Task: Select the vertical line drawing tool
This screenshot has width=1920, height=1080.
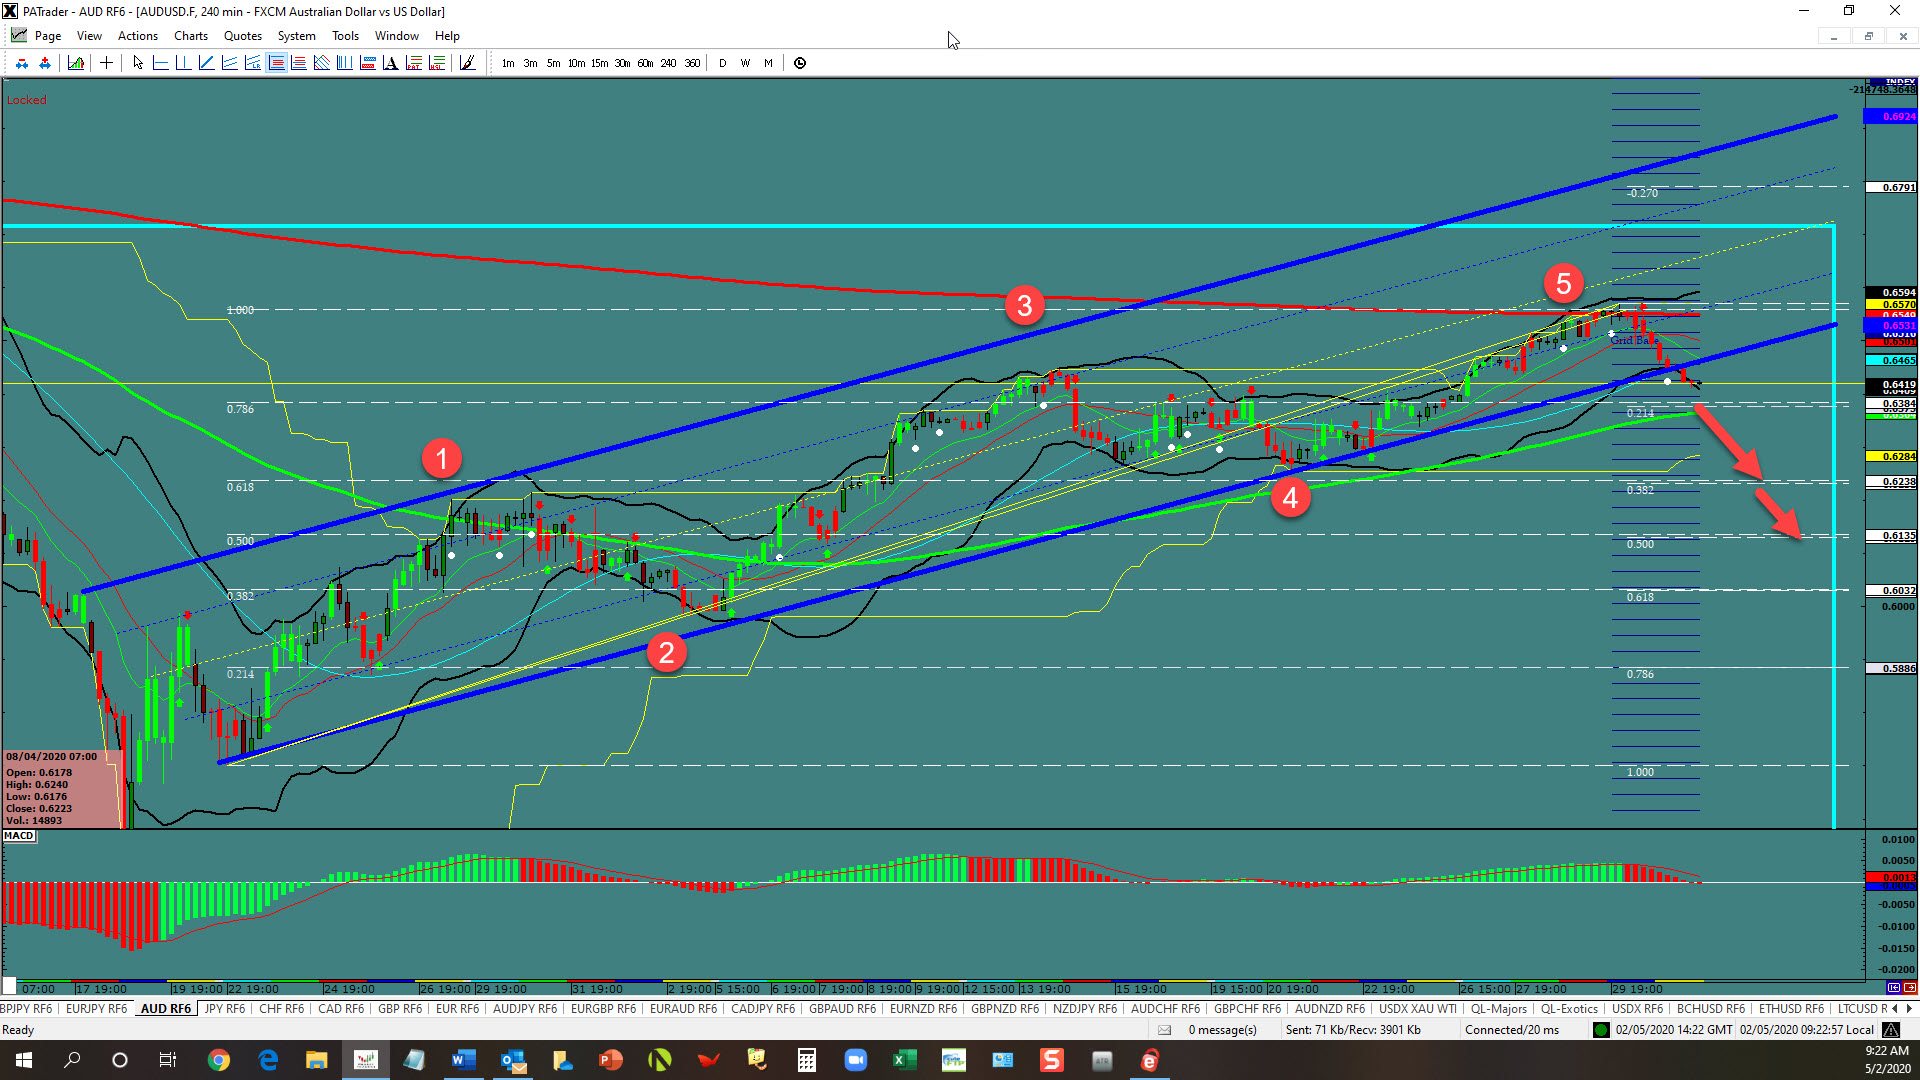Action: [x=184, y=63]
